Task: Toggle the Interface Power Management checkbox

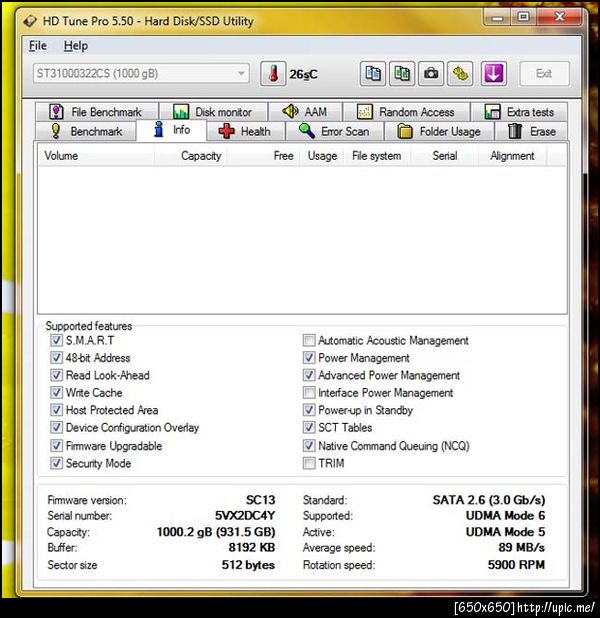Action: pyautogui.click(x=309, y=392)
